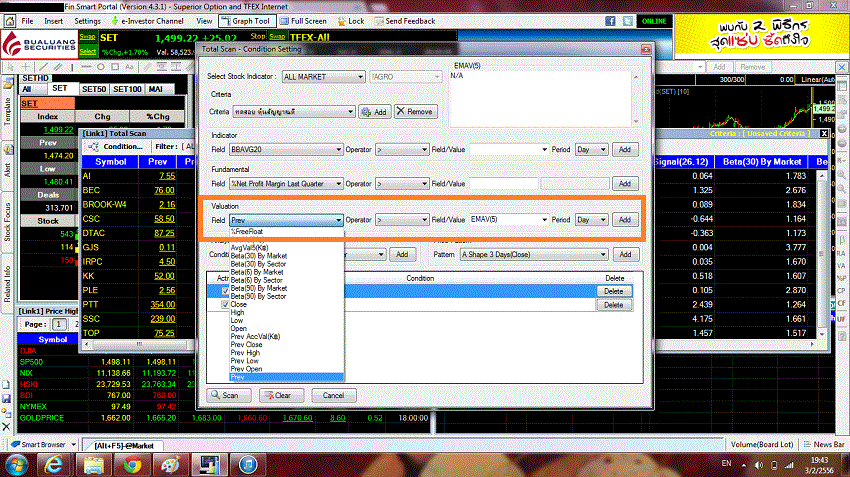This screenshot has height=477, width=850.
Task: Open the Twitter icon link
Action: (627, 21)
